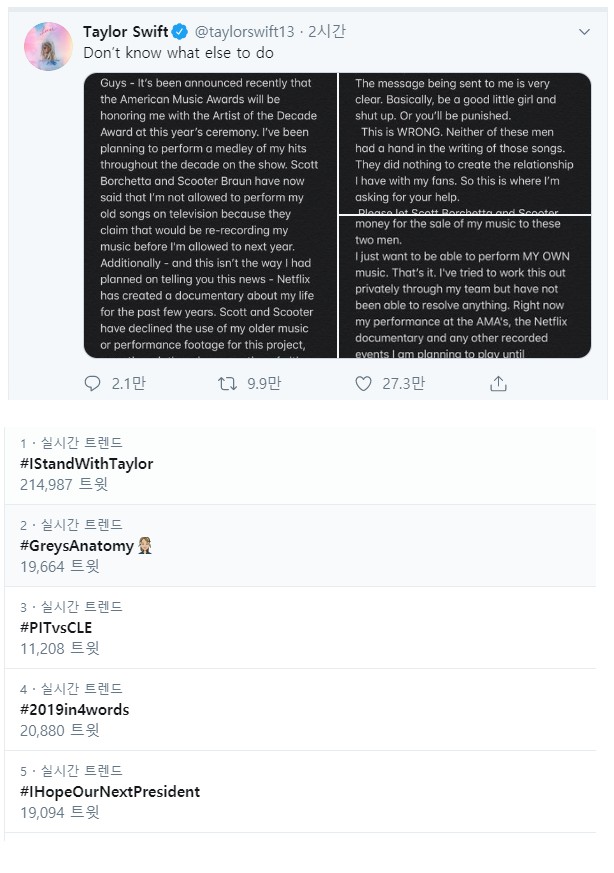Open the top-right statement image
The image size is (614, 873).
pyautogui.click(x=465, y=143)
